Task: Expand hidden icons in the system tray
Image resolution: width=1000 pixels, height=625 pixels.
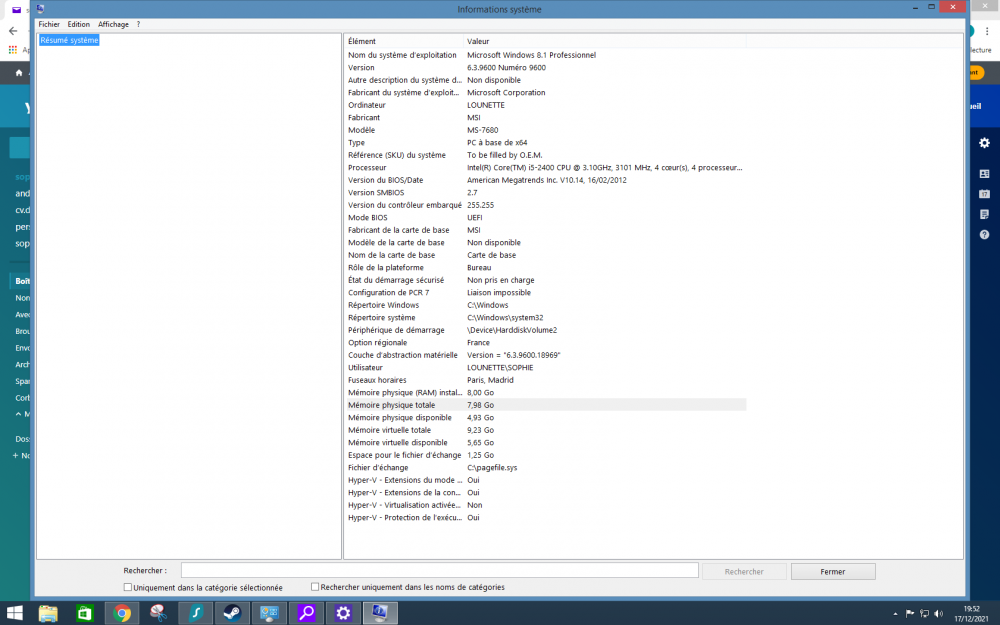Action: click(x=895, y=613)
